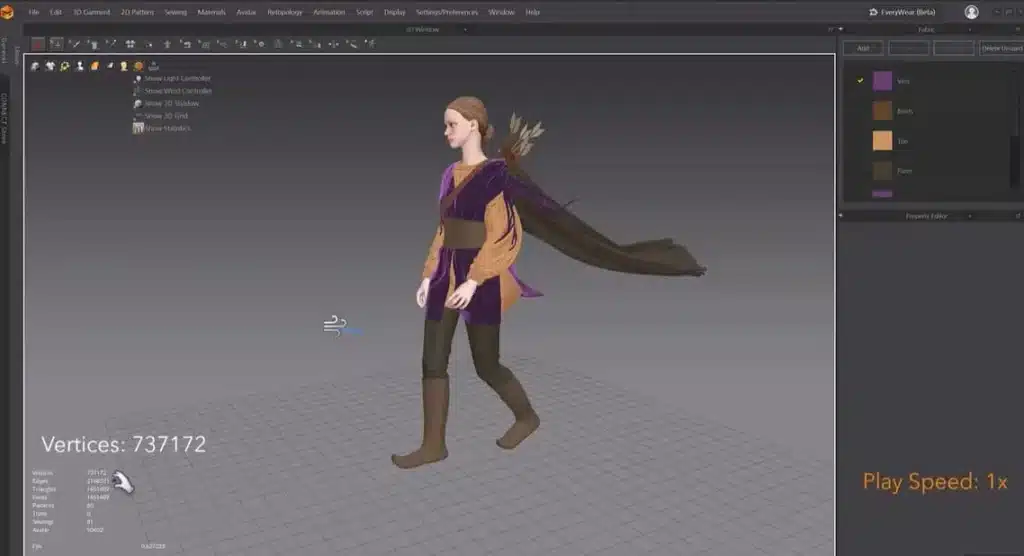Open the 3D Window header dropdown arrow
Screen dimensions: 1024x556
coord(465,29)
